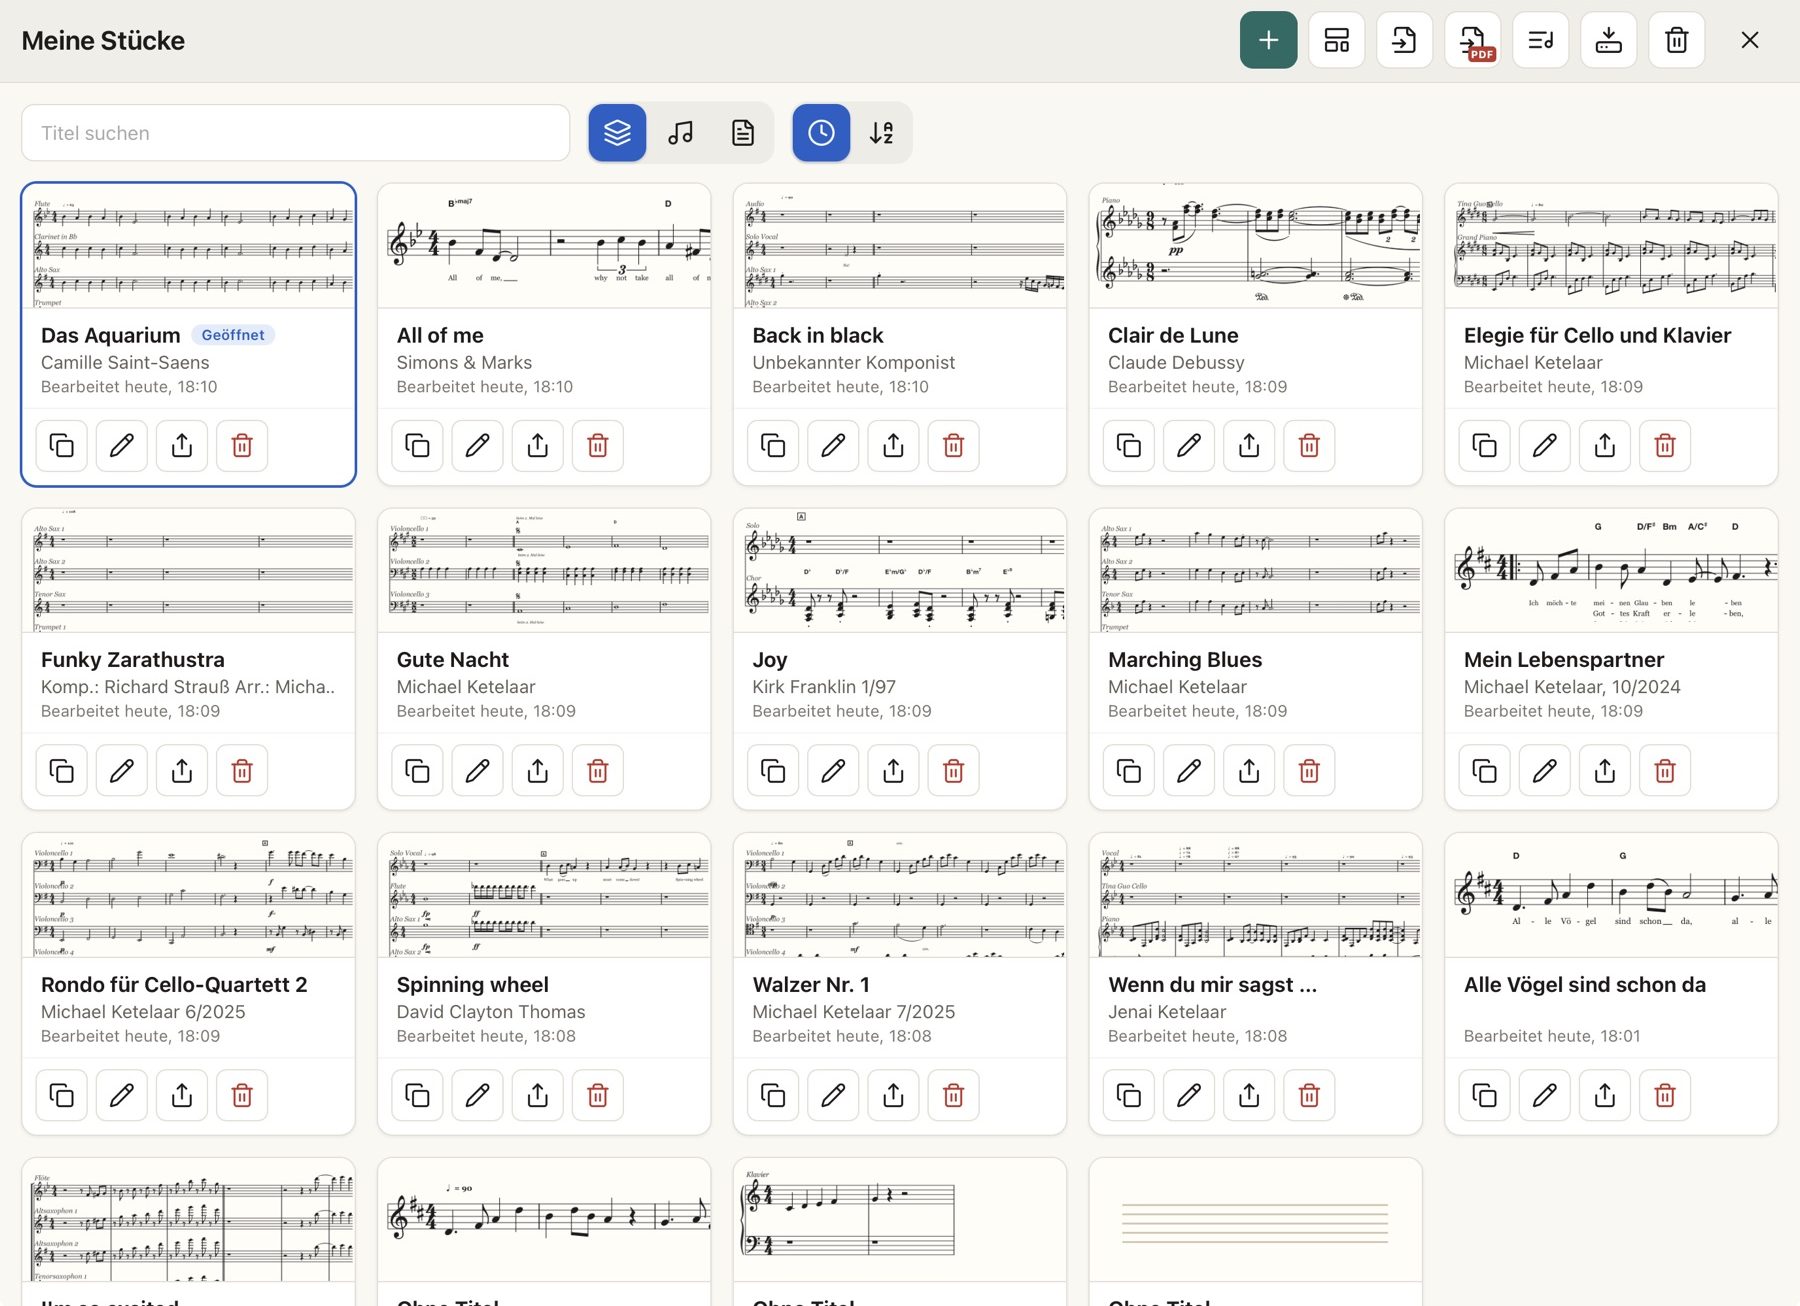The image size is (1800, 1306).
Task: Filter to music note scores only
Action: point(680,133)
